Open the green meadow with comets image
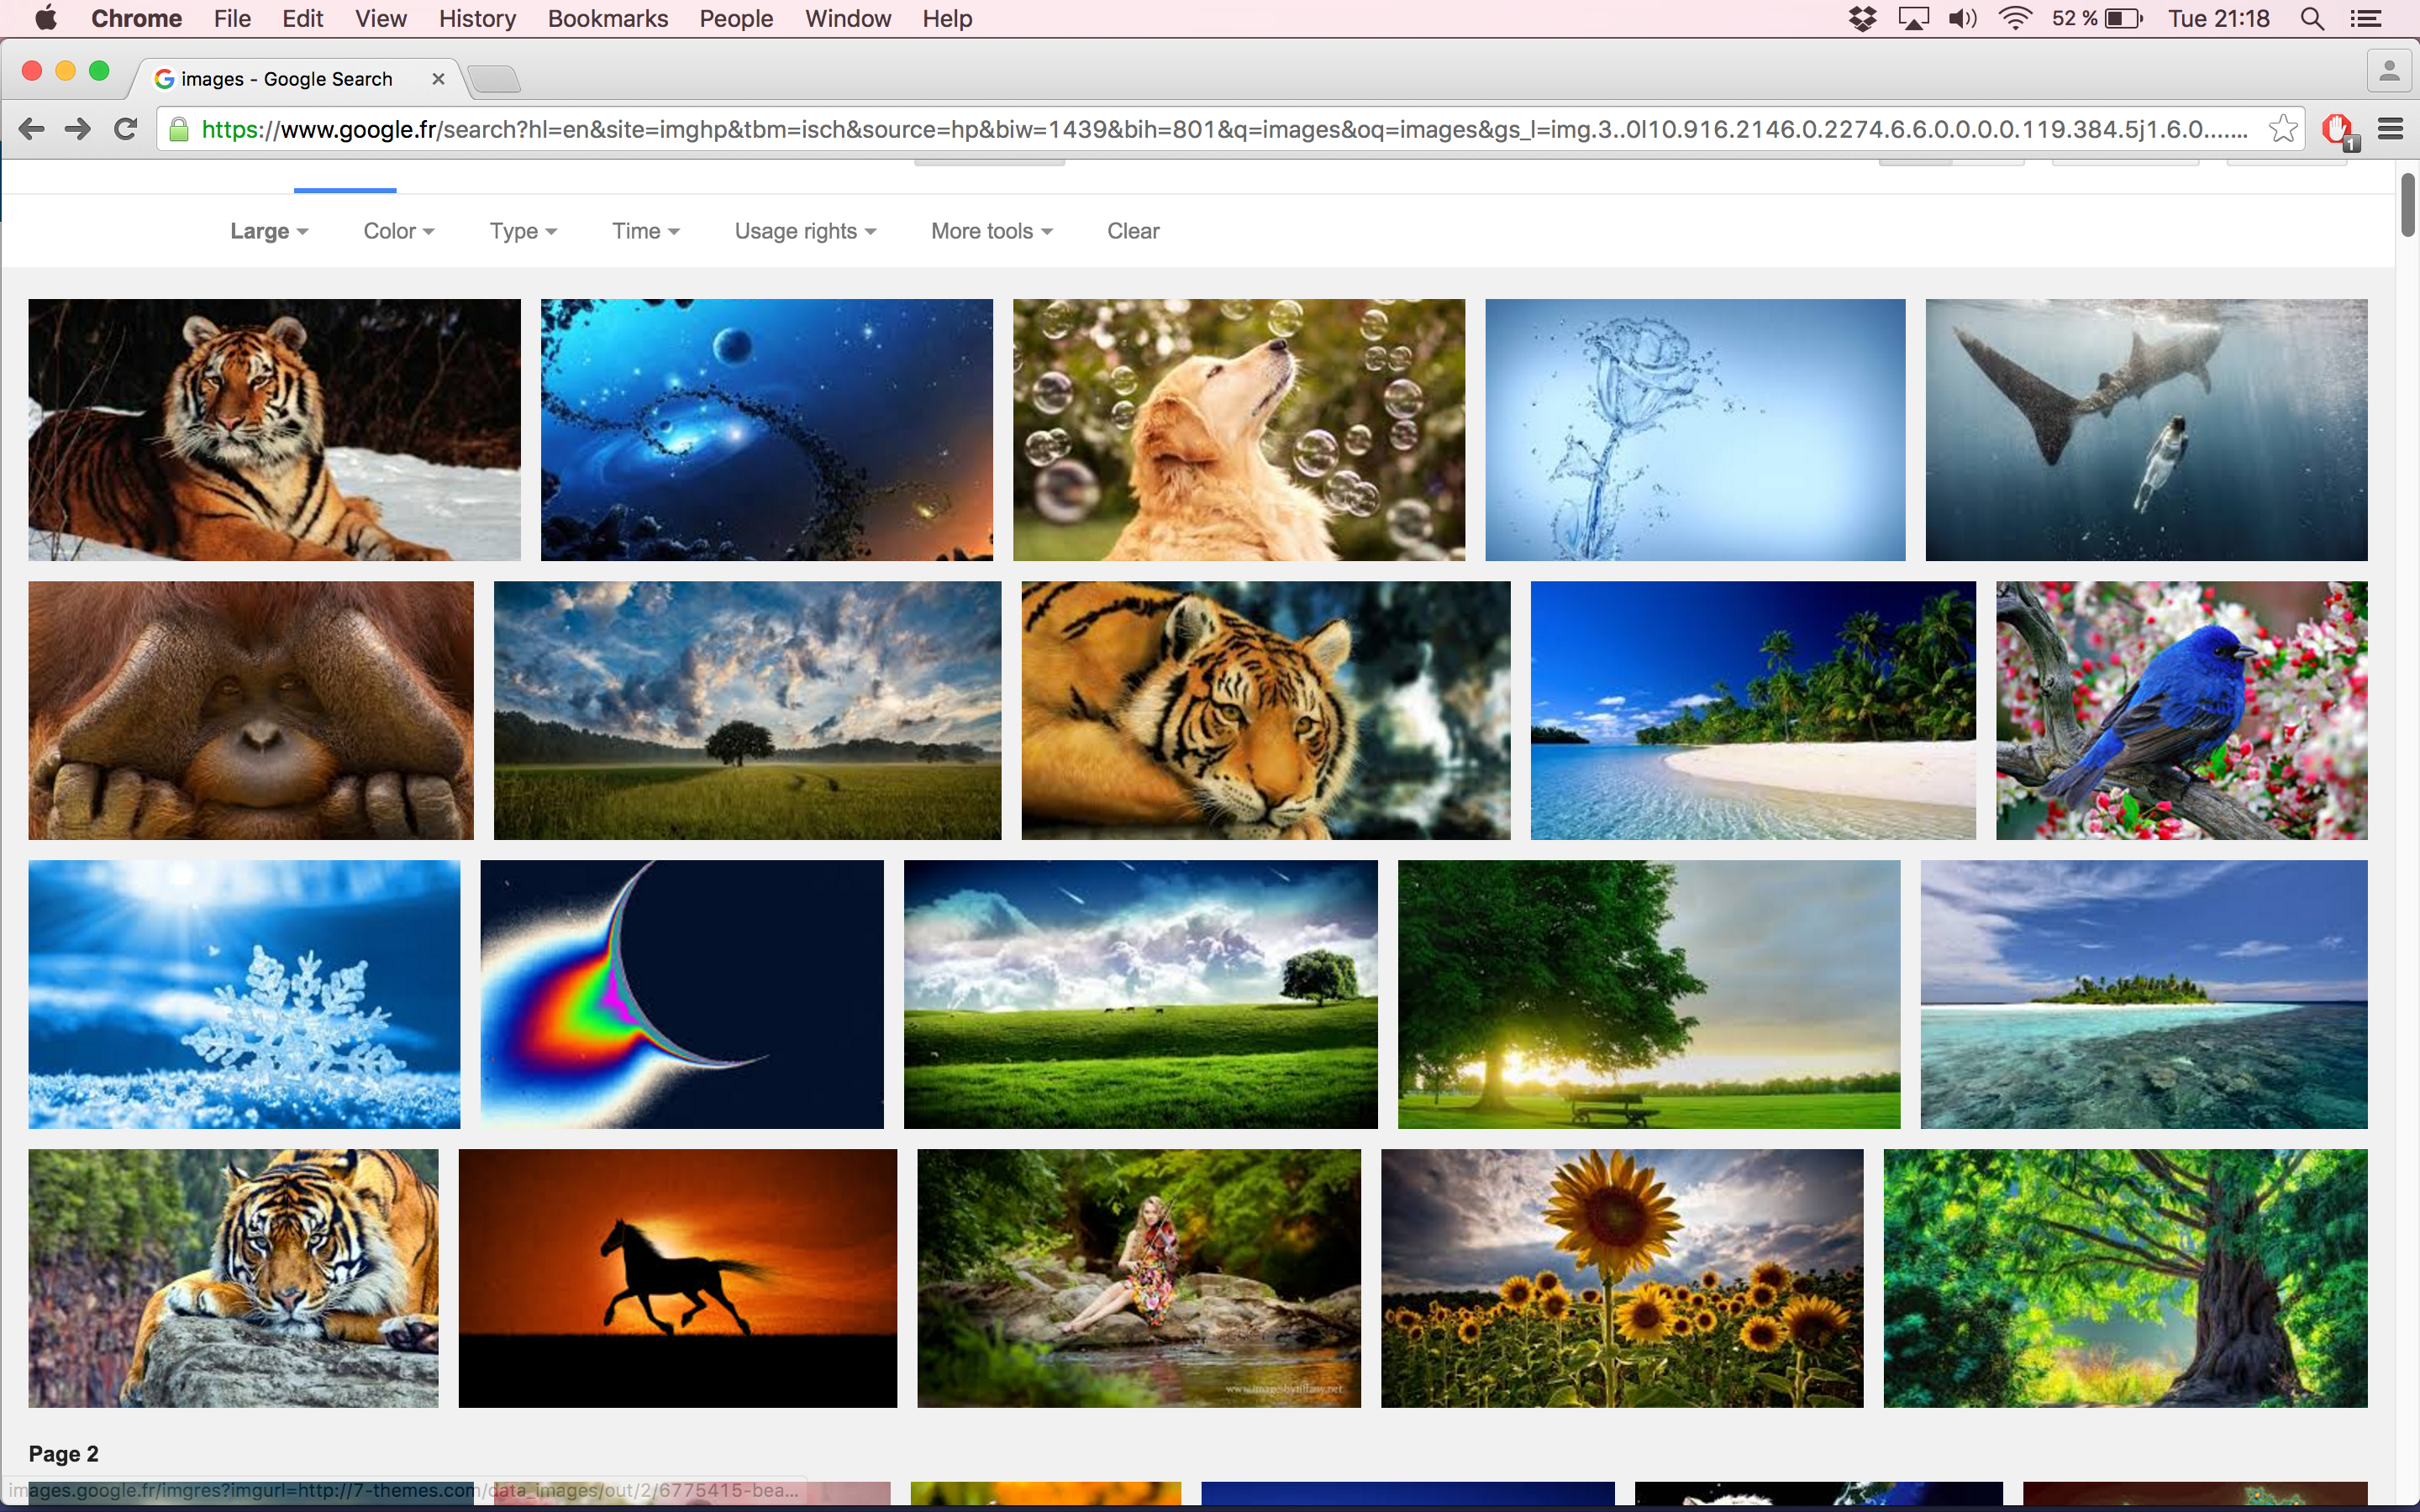 [1141, 994]
